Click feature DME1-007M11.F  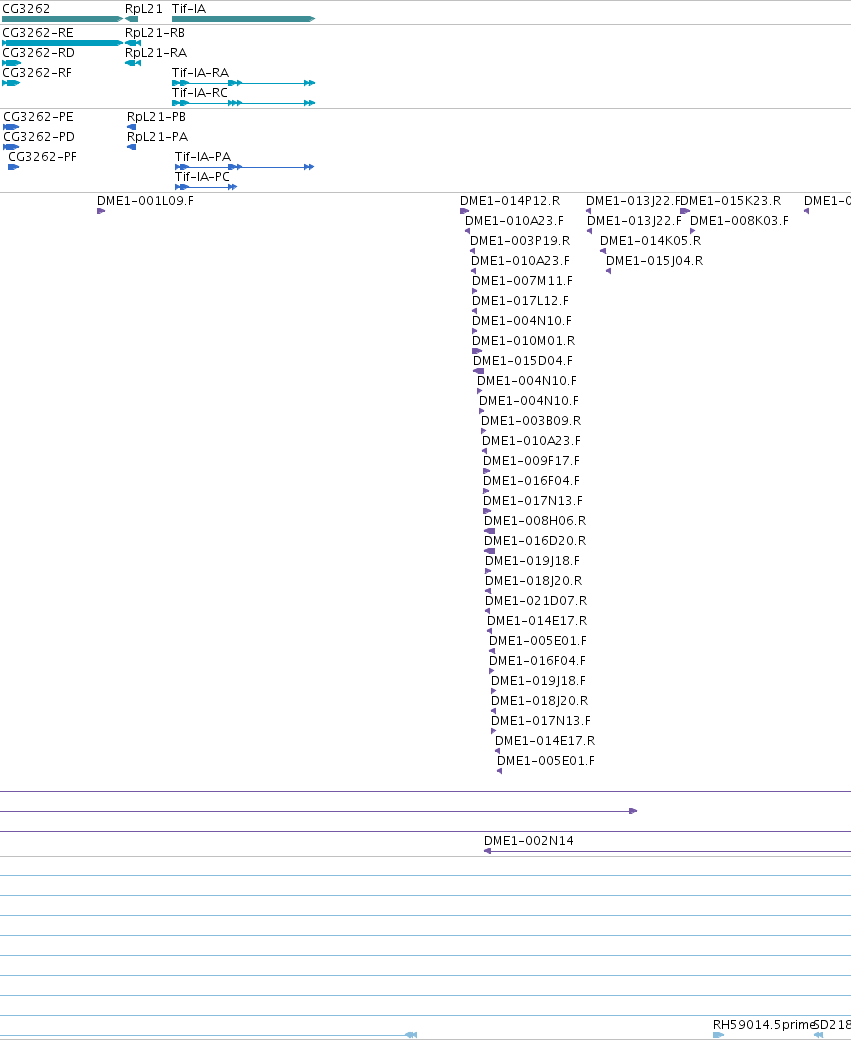[522, 280]
